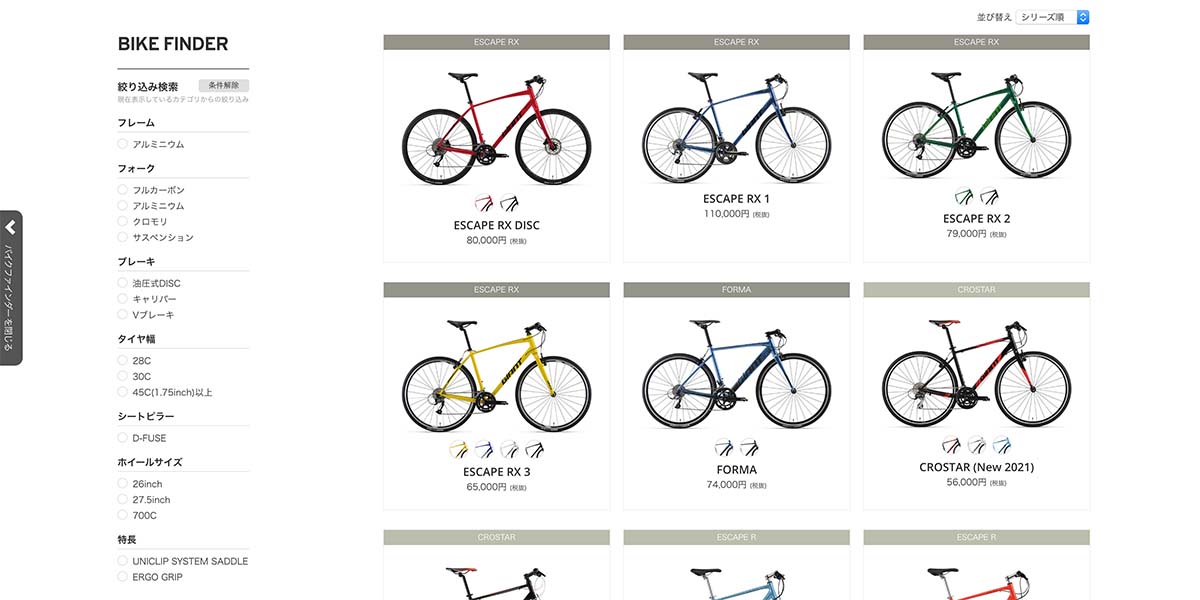Viewport: 1200px width, 600px height.
Task: Open ESCAPE RX category header on first card
Action: (x=497, y=42)
